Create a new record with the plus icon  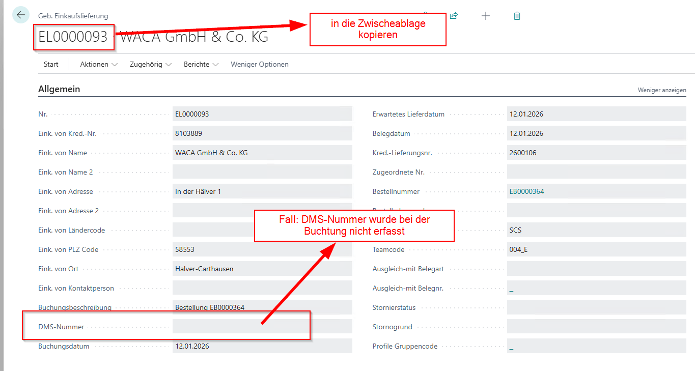pos(486,16)
